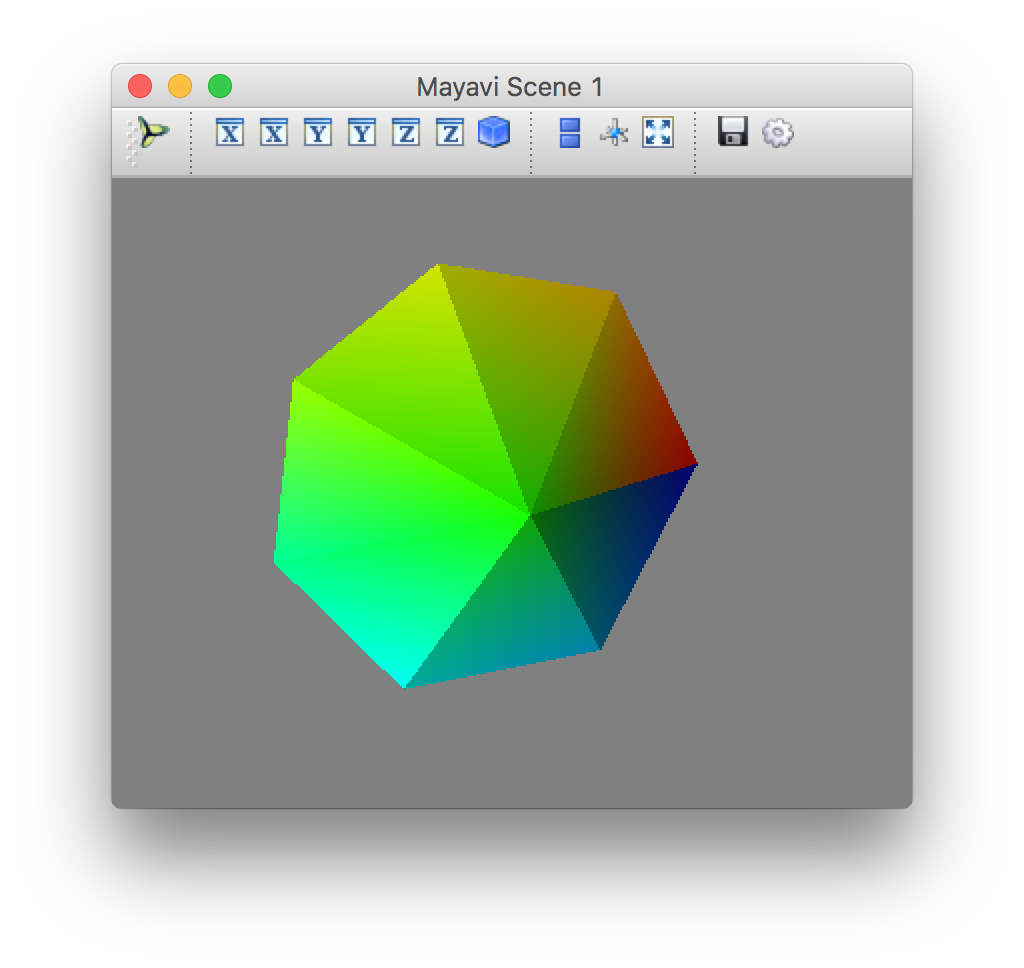Click the Mayavi Scene 1 title bar

coord(512,87)
